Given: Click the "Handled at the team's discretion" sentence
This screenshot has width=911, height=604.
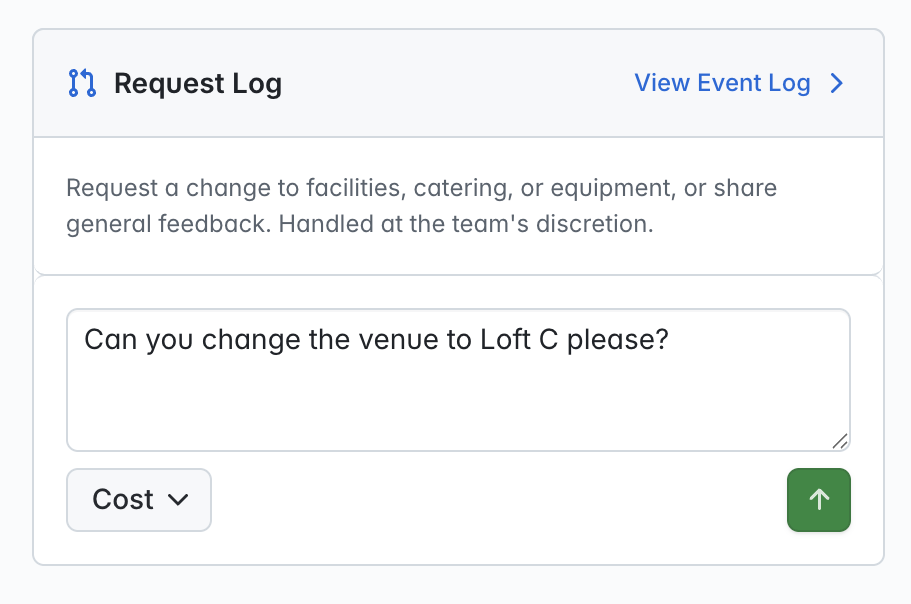Looking at the screenshot, I should click(x=466, y=224).
